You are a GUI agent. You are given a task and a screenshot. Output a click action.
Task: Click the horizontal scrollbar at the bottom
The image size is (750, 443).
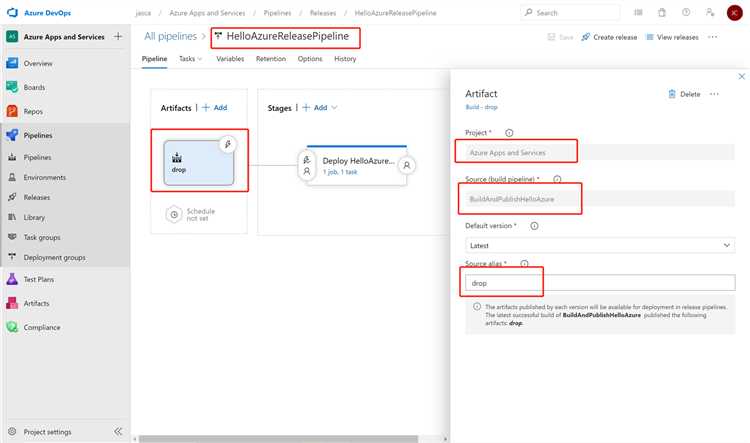click(278, 439)
